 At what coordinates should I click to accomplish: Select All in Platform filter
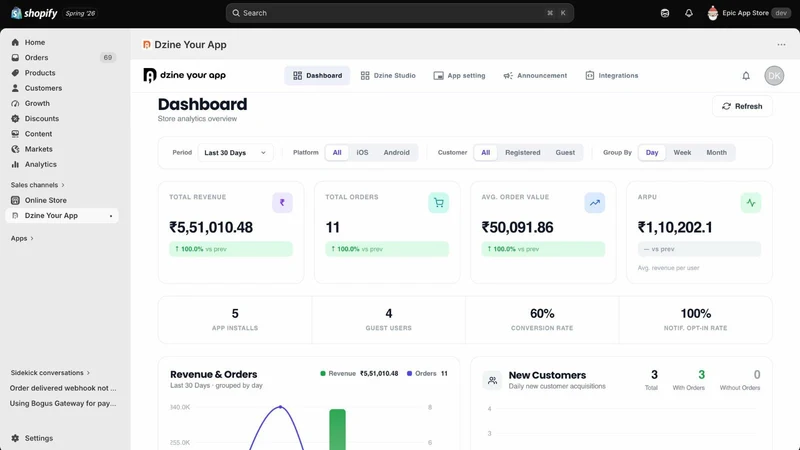click(337, 153)
